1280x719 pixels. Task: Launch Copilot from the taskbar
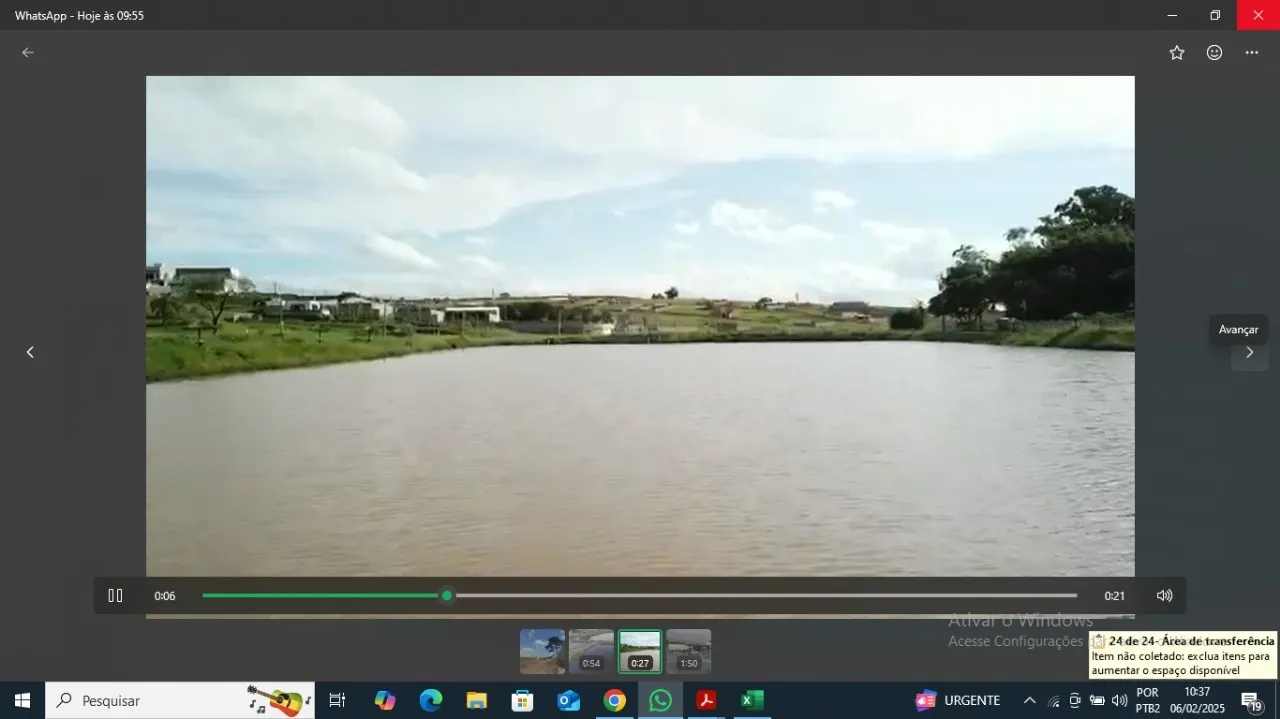coord(385,700)
